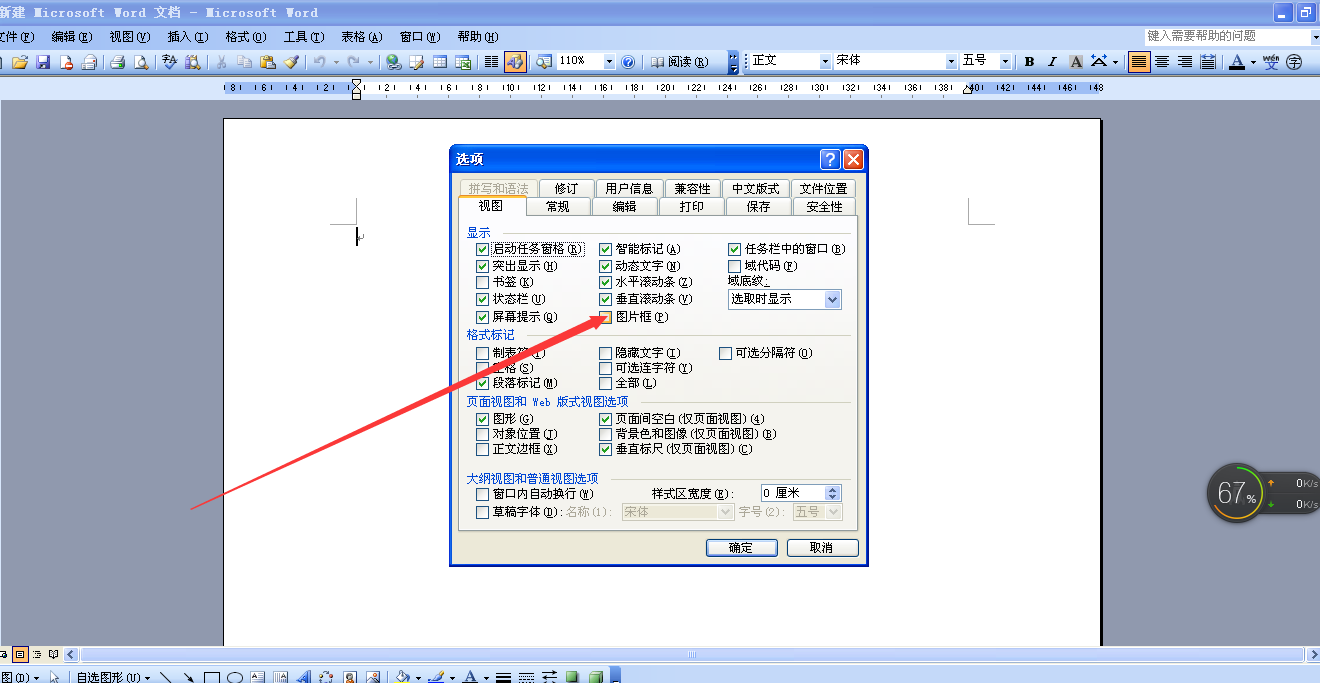
Task: Open the style 正文 dropdown
Action: click(825, 62)
